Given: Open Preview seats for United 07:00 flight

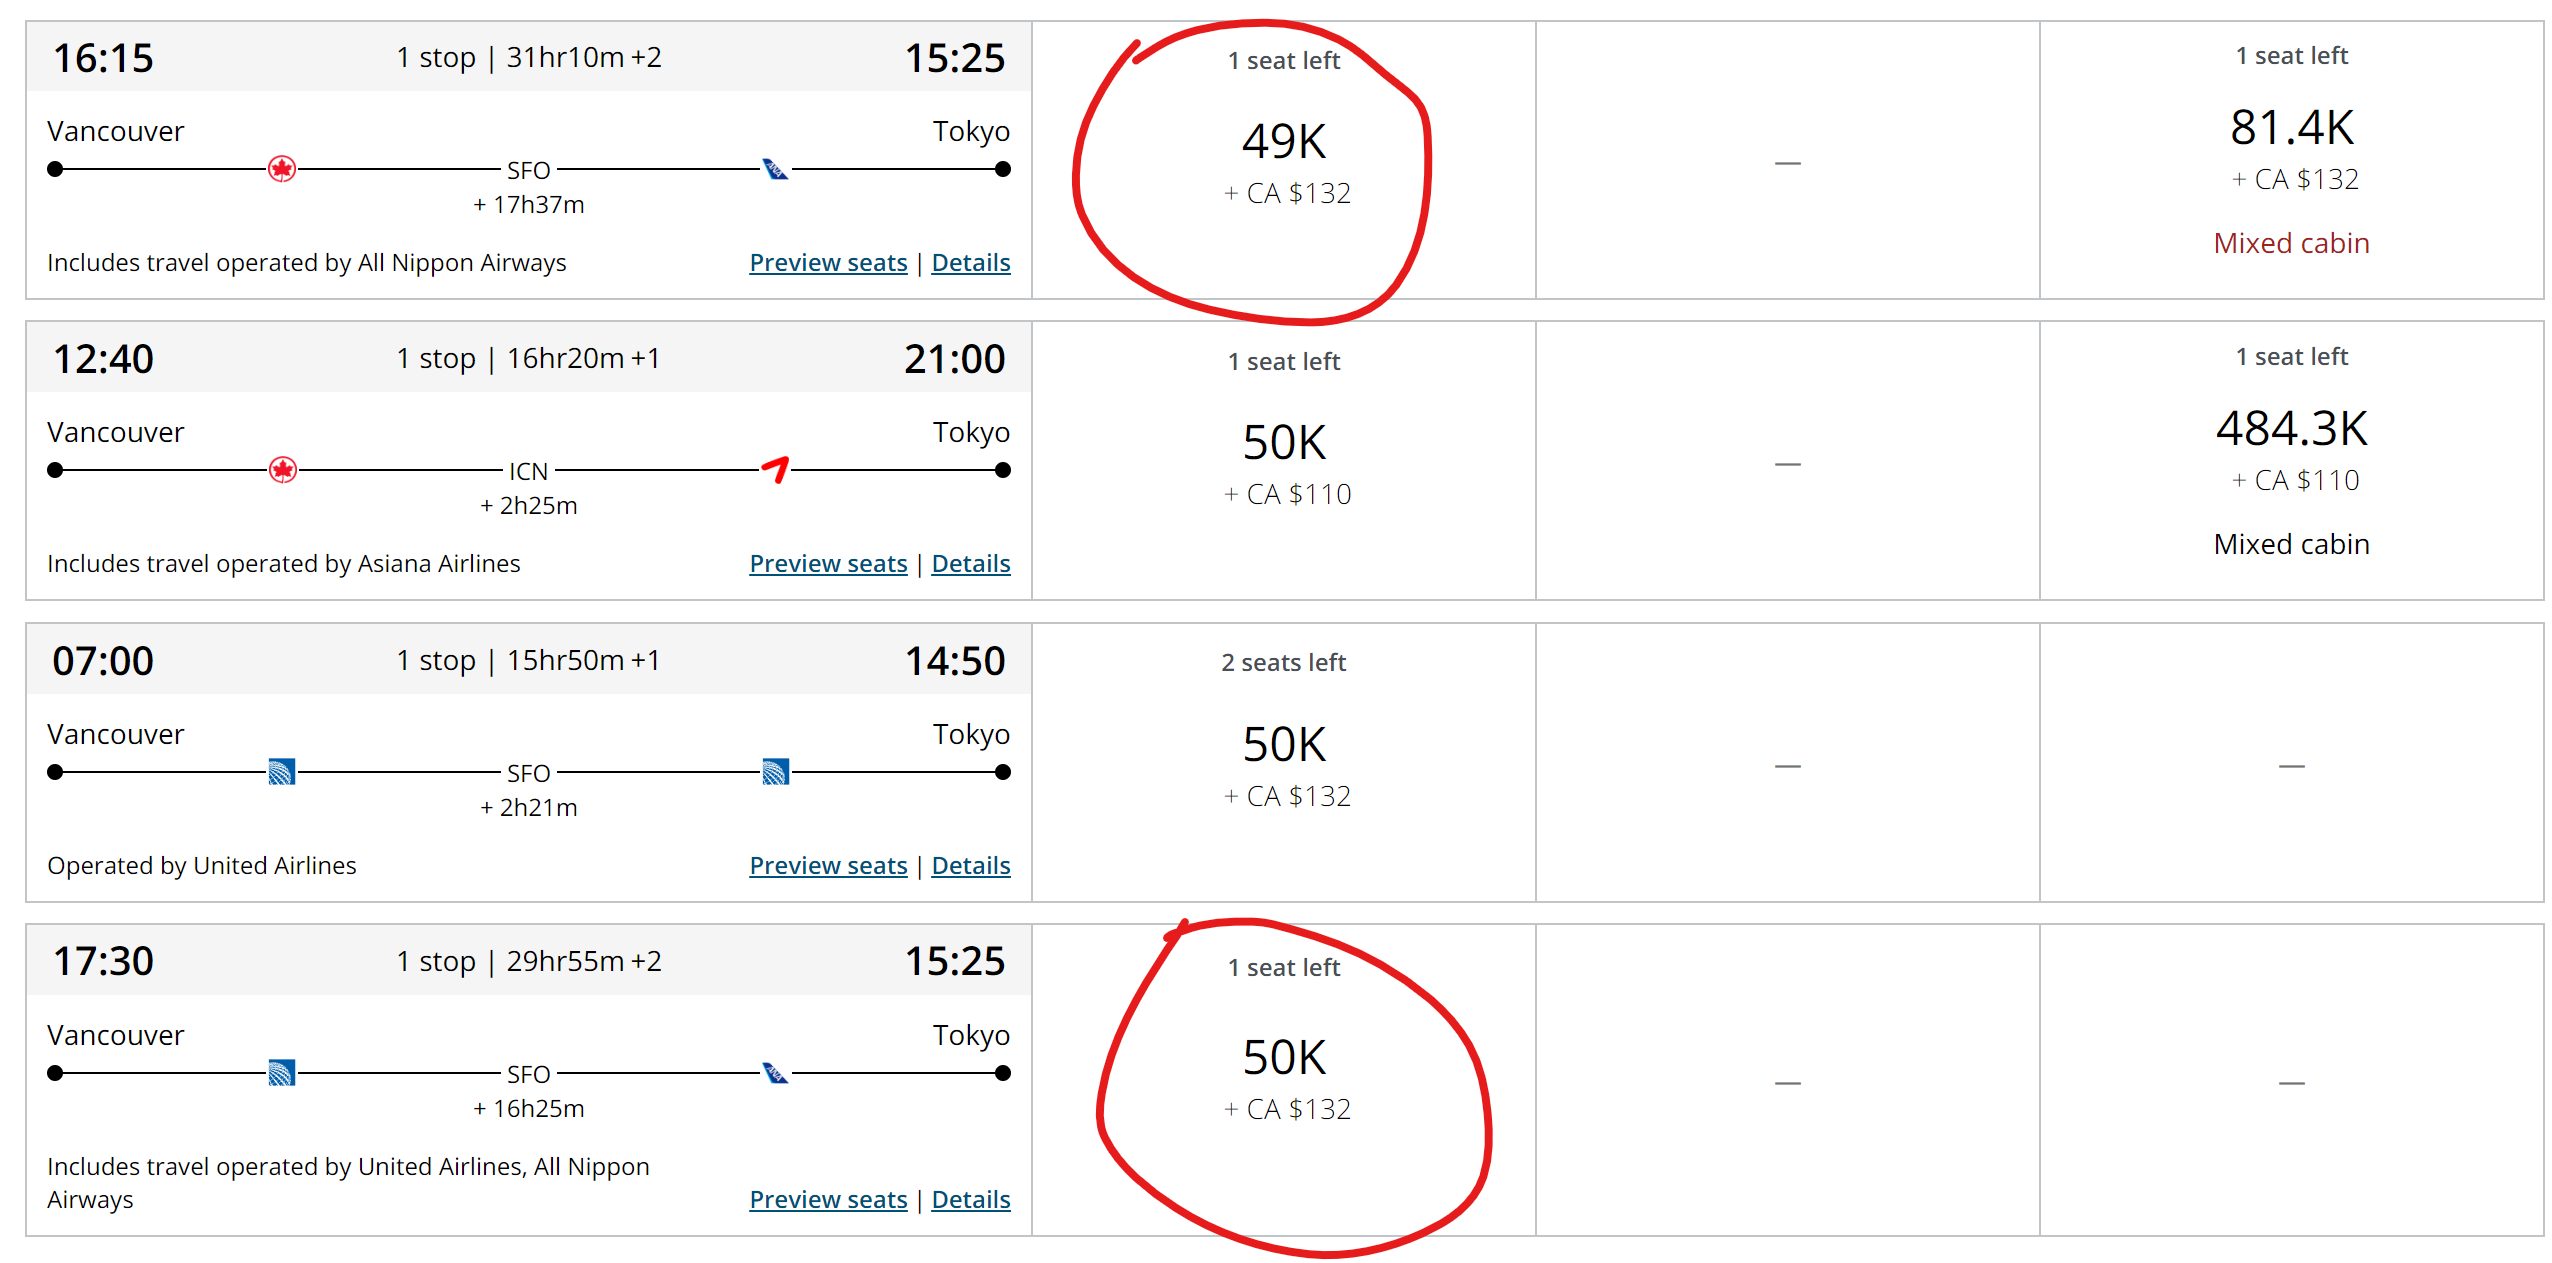Looking at the screenshot, I should [828, 866].
